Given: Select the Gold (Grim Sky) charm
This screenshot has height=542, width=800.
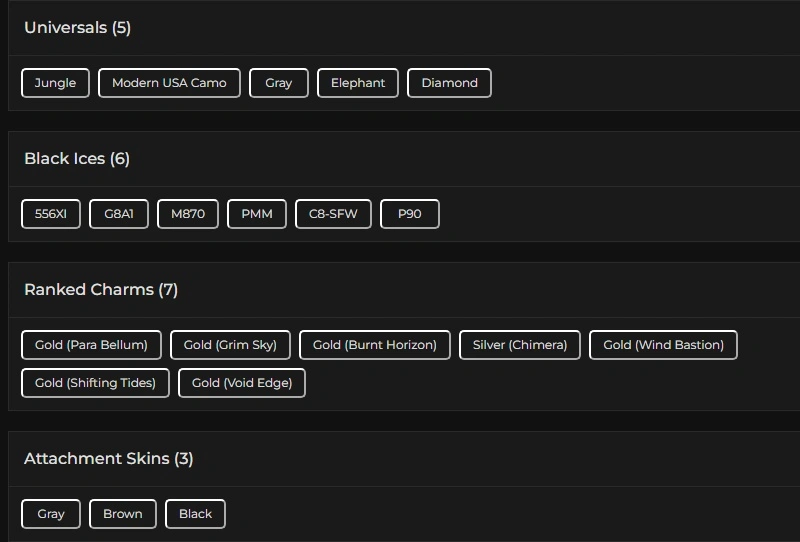Looking at the screenshot, I should click(230, 345).
